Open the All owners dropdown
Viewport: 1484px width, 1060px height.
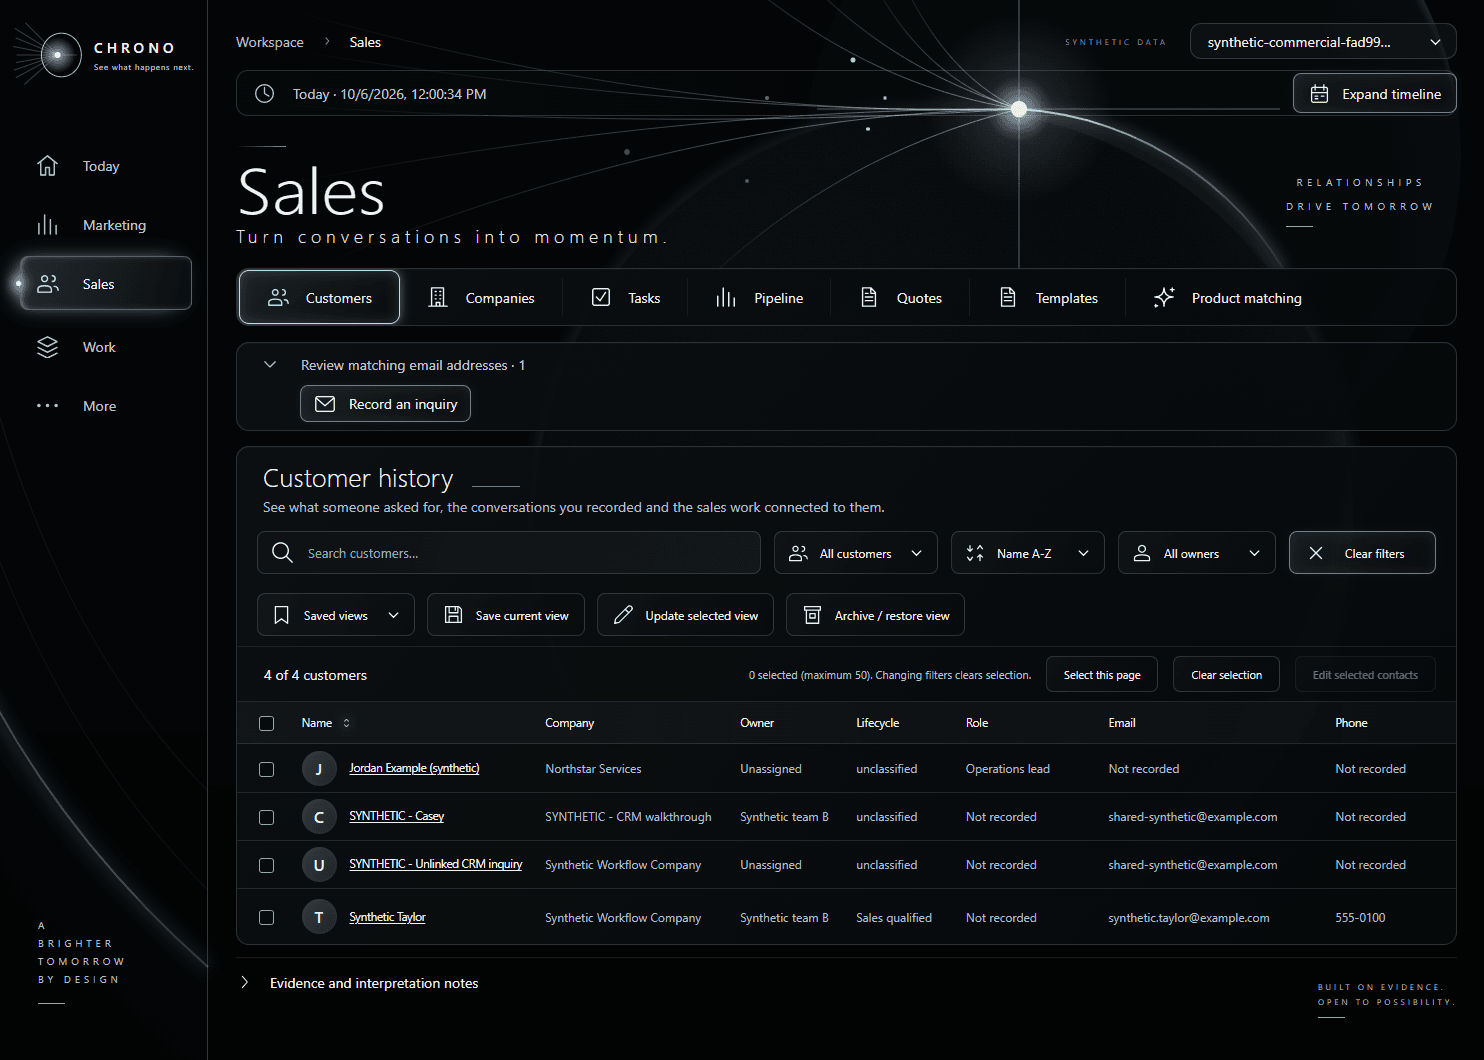tap(1196, 553)
